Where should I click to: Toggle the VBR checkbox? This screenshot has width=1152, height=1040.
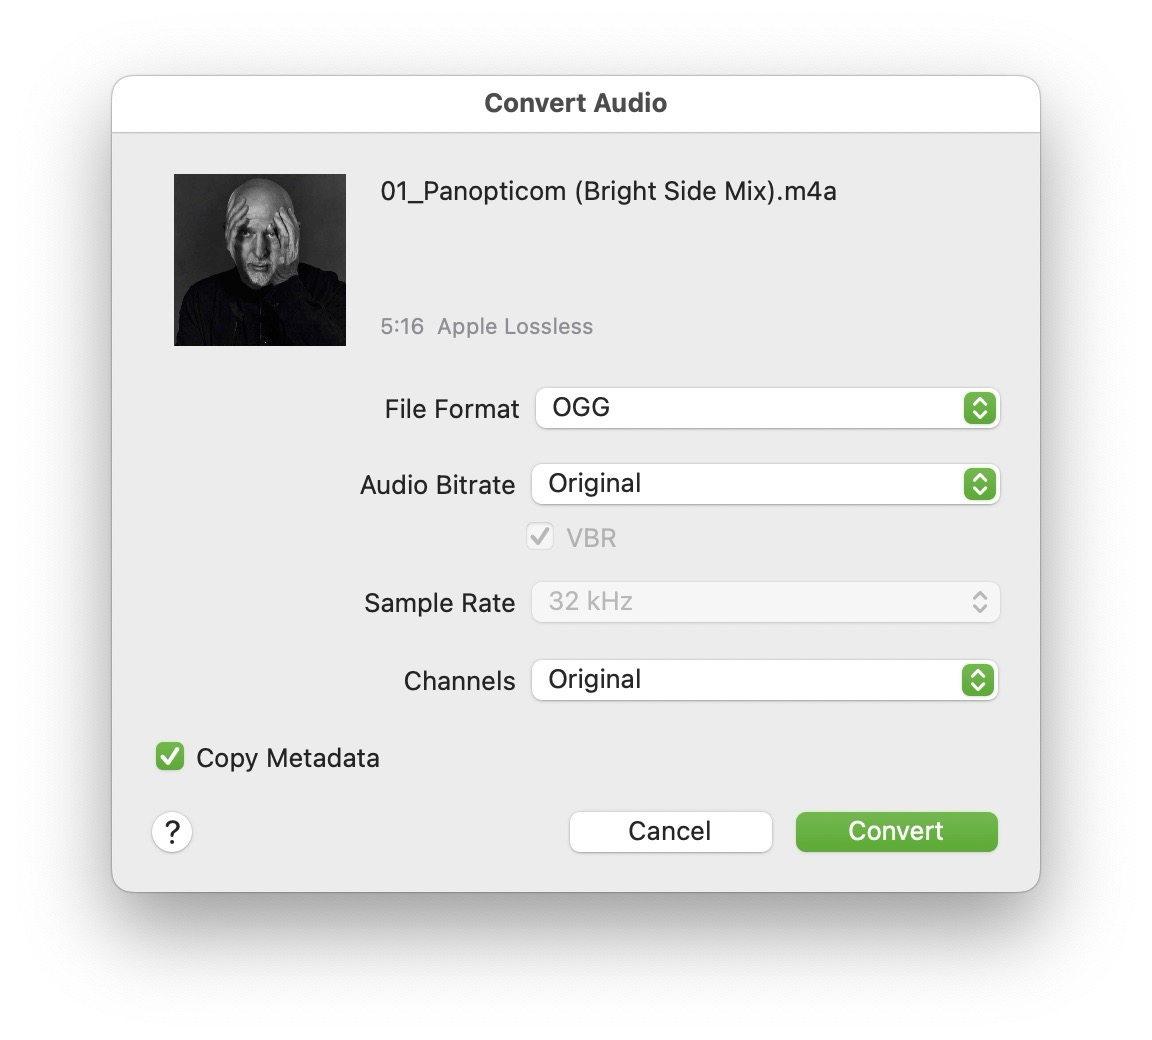point(539,537)
